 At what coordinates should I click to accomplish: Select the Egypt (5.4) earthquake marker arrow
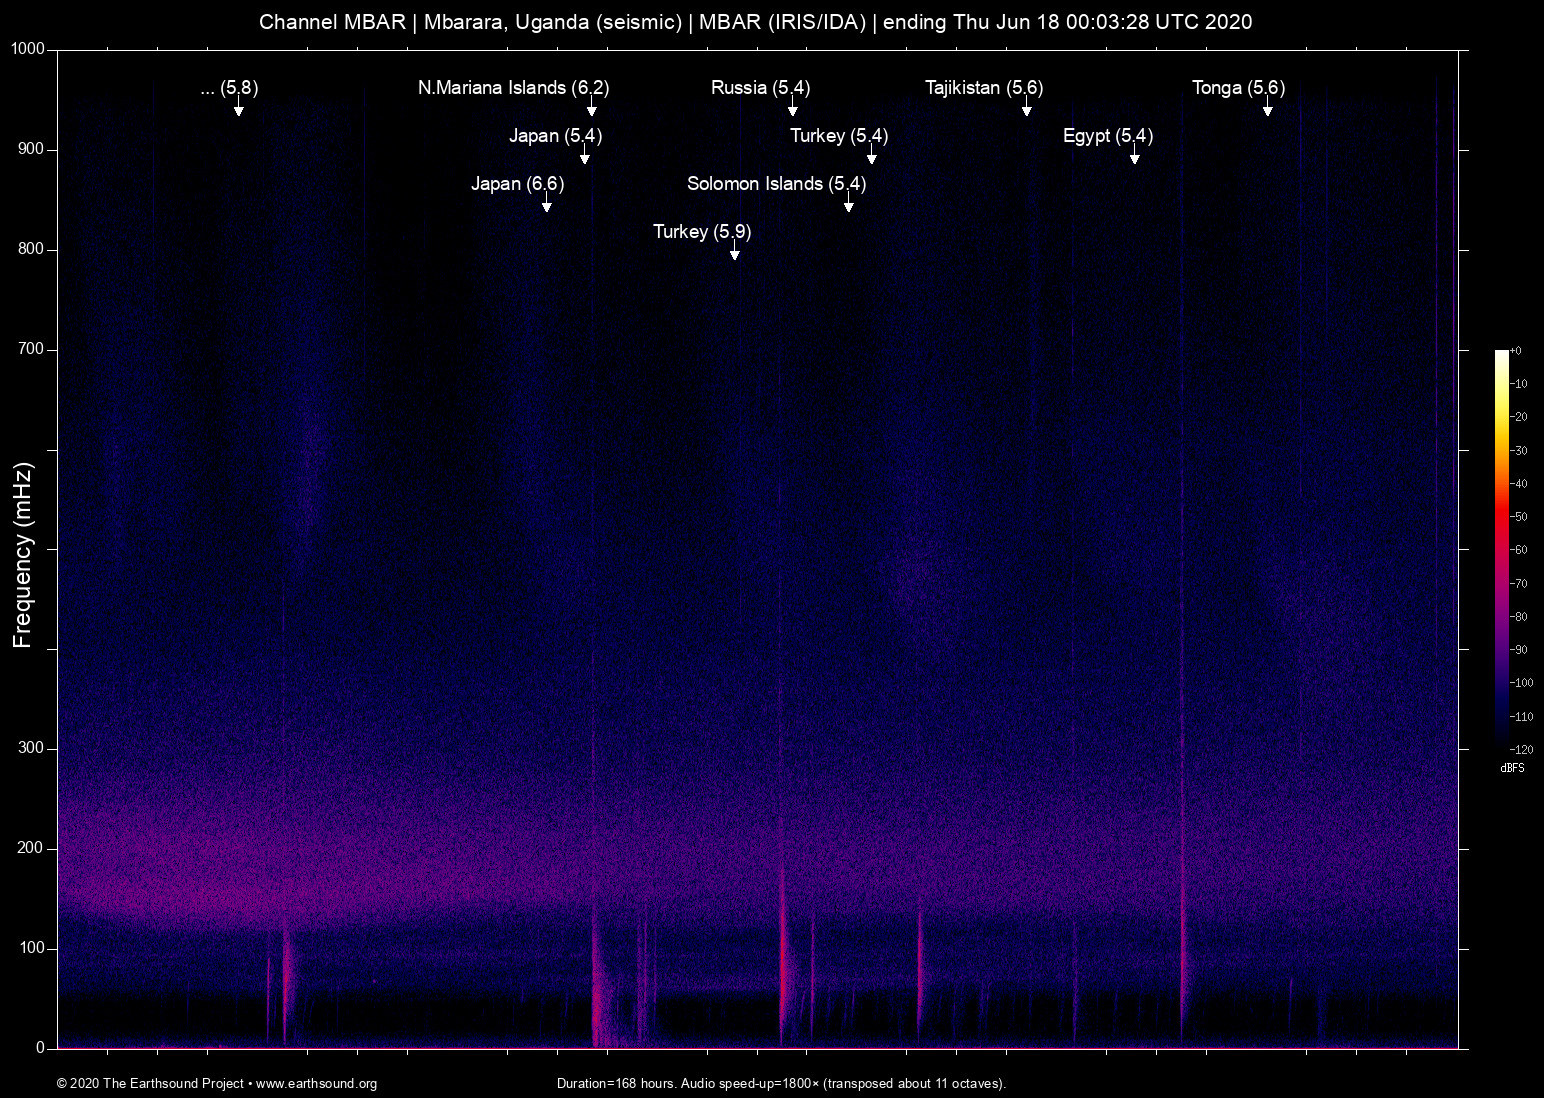pos(1134,159)
